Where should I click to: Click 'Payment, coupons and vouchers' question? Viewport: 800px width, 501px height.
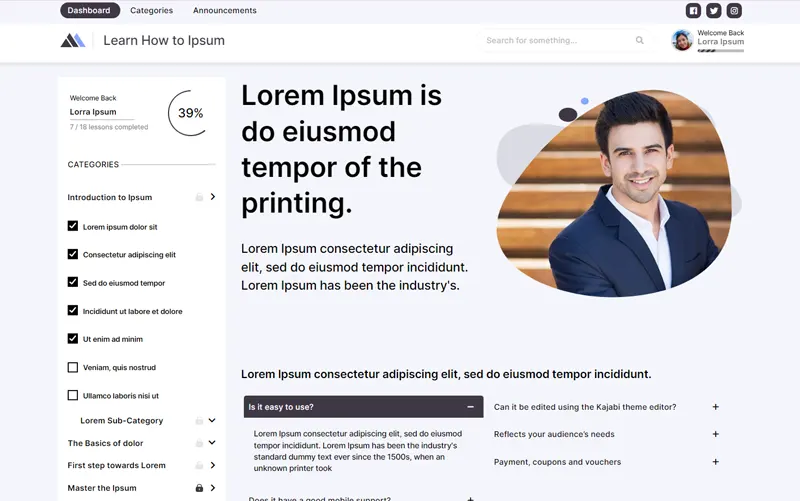coord(557,462)
